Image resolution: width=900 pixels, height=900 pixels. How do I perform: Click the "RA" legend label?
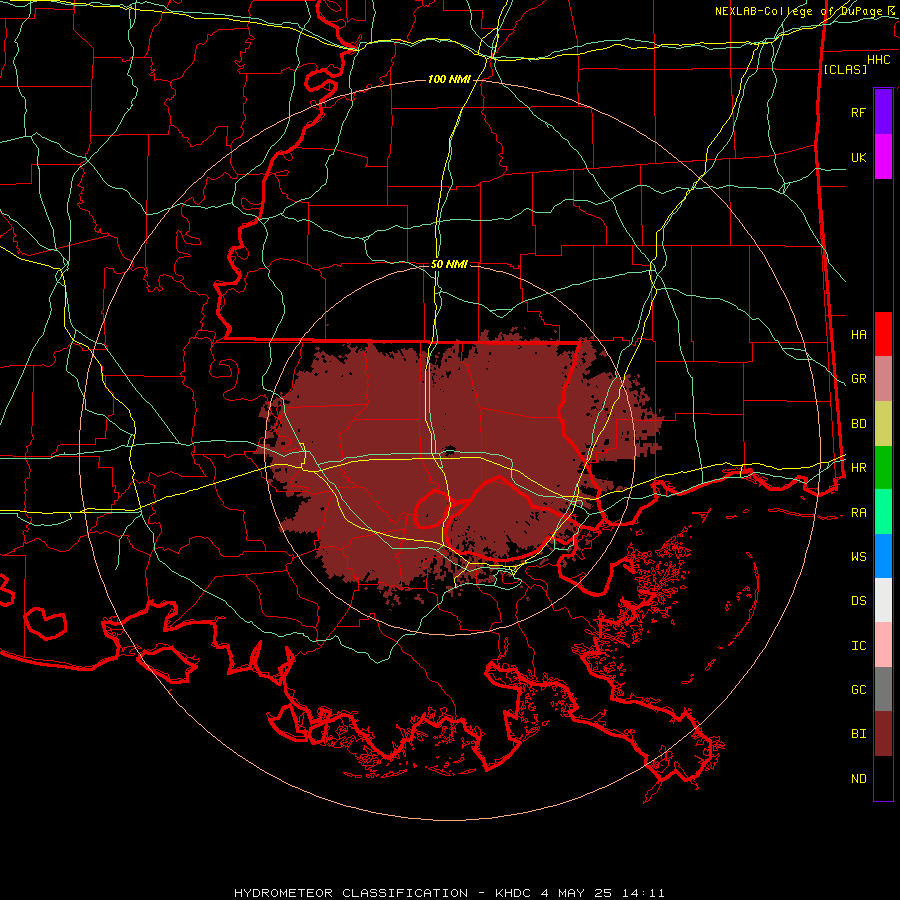click(x=858, y=513)
